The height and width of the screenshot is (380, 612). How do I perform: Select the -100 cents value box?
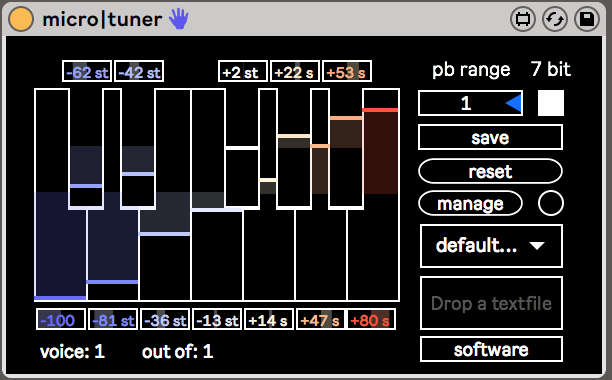[x=61, y=320]
